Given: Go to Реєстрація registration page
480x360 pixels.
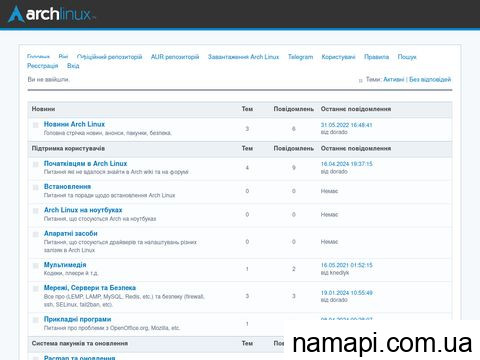Looking at the screenshot, I should 43,66.
